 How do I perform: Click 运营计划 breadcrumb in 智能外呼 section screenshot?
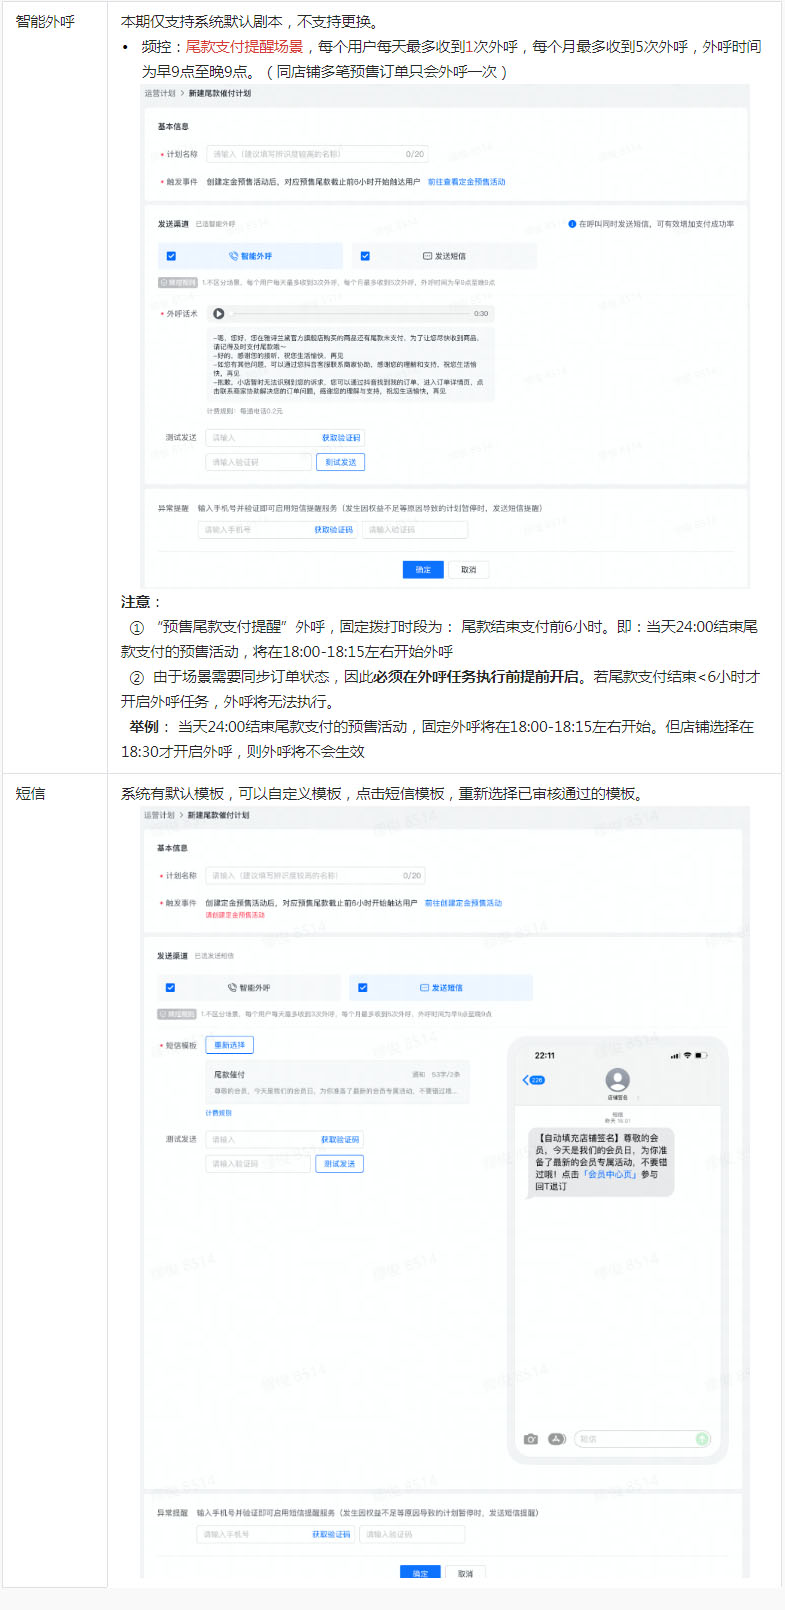click(159, 93)
